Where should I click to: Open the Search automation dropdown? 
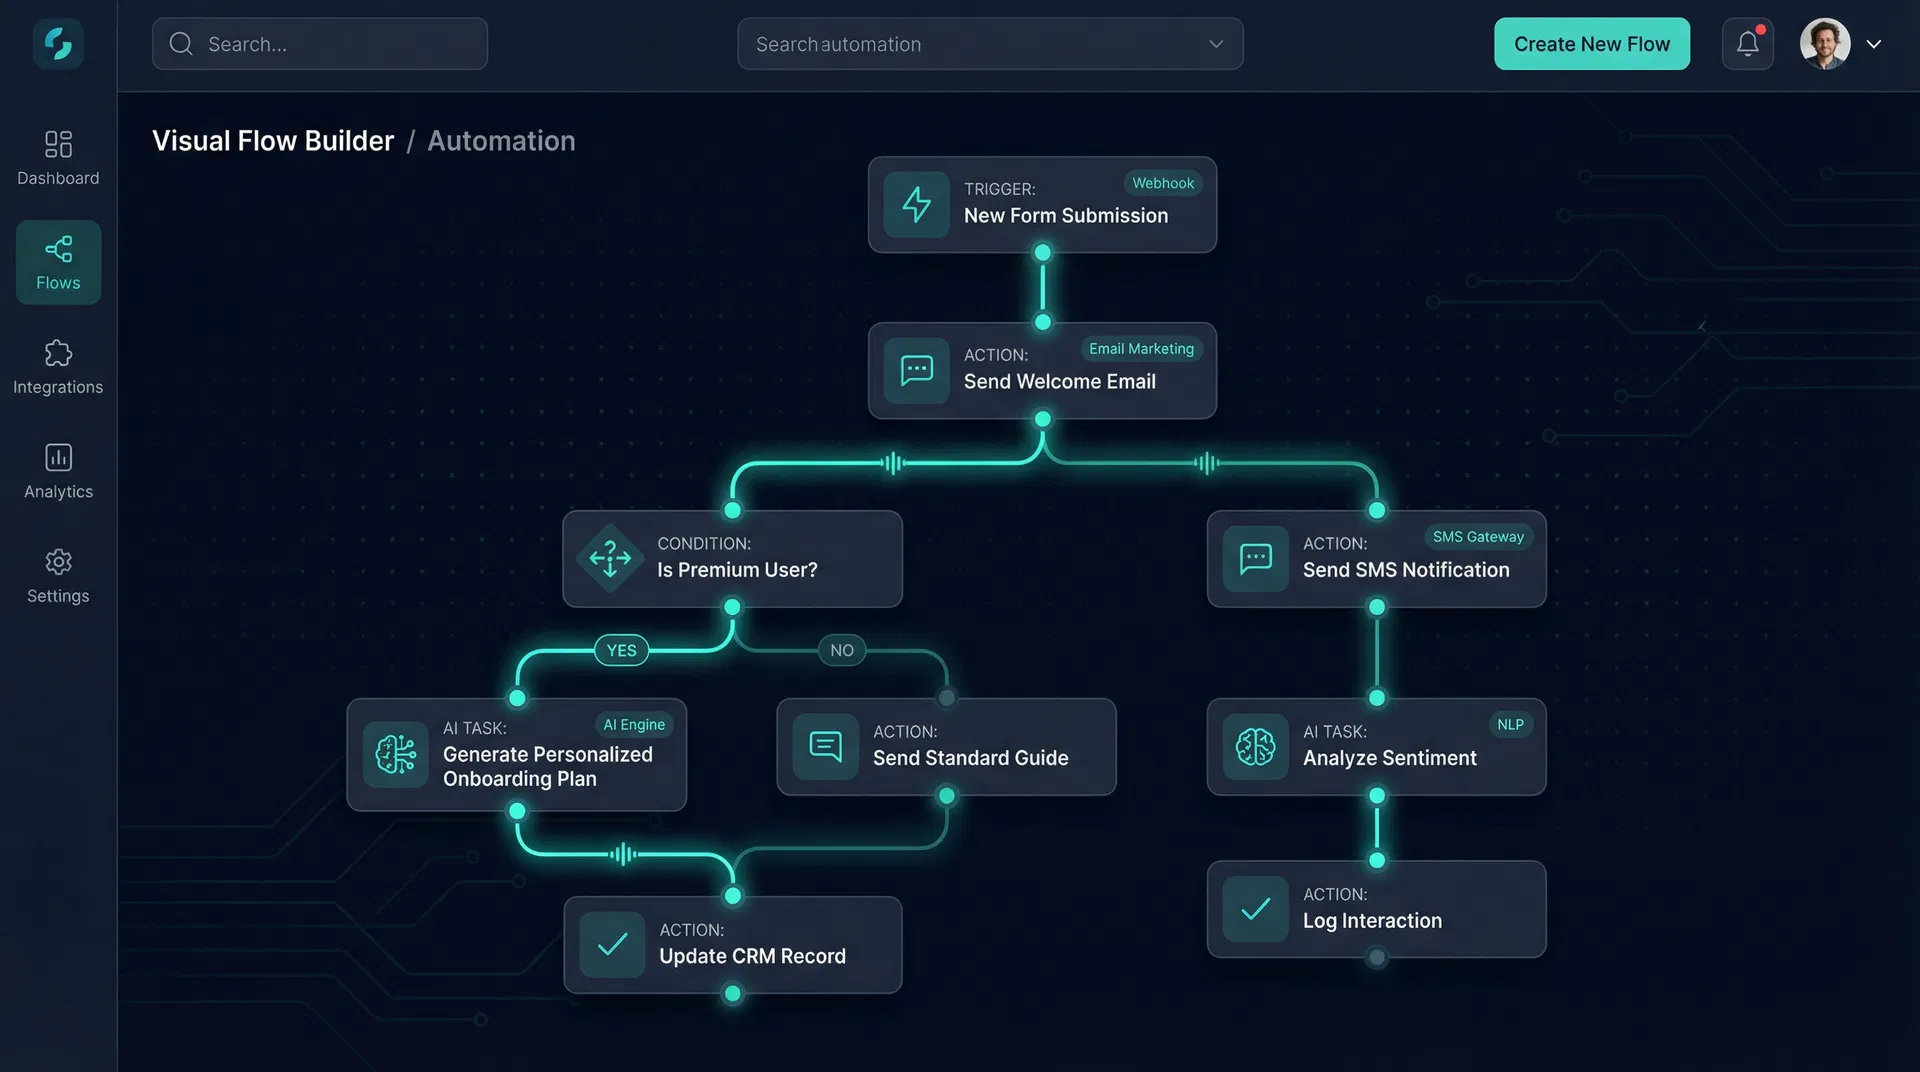pos(1215,44)
